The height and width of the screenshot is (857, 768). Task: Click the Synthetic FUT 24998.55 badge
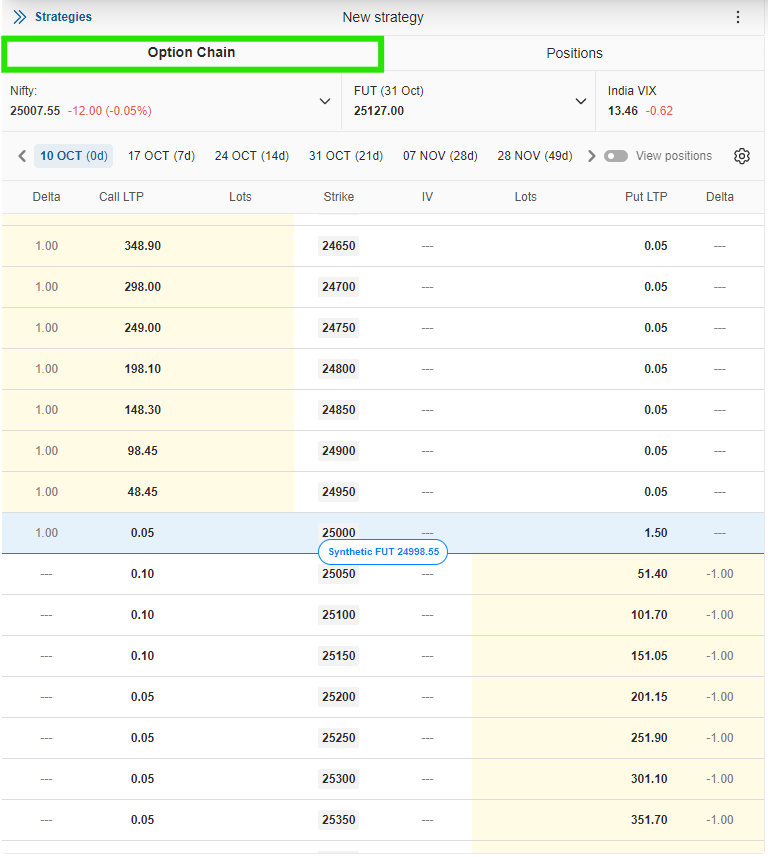pyautogui.click(x=383, y=552)
